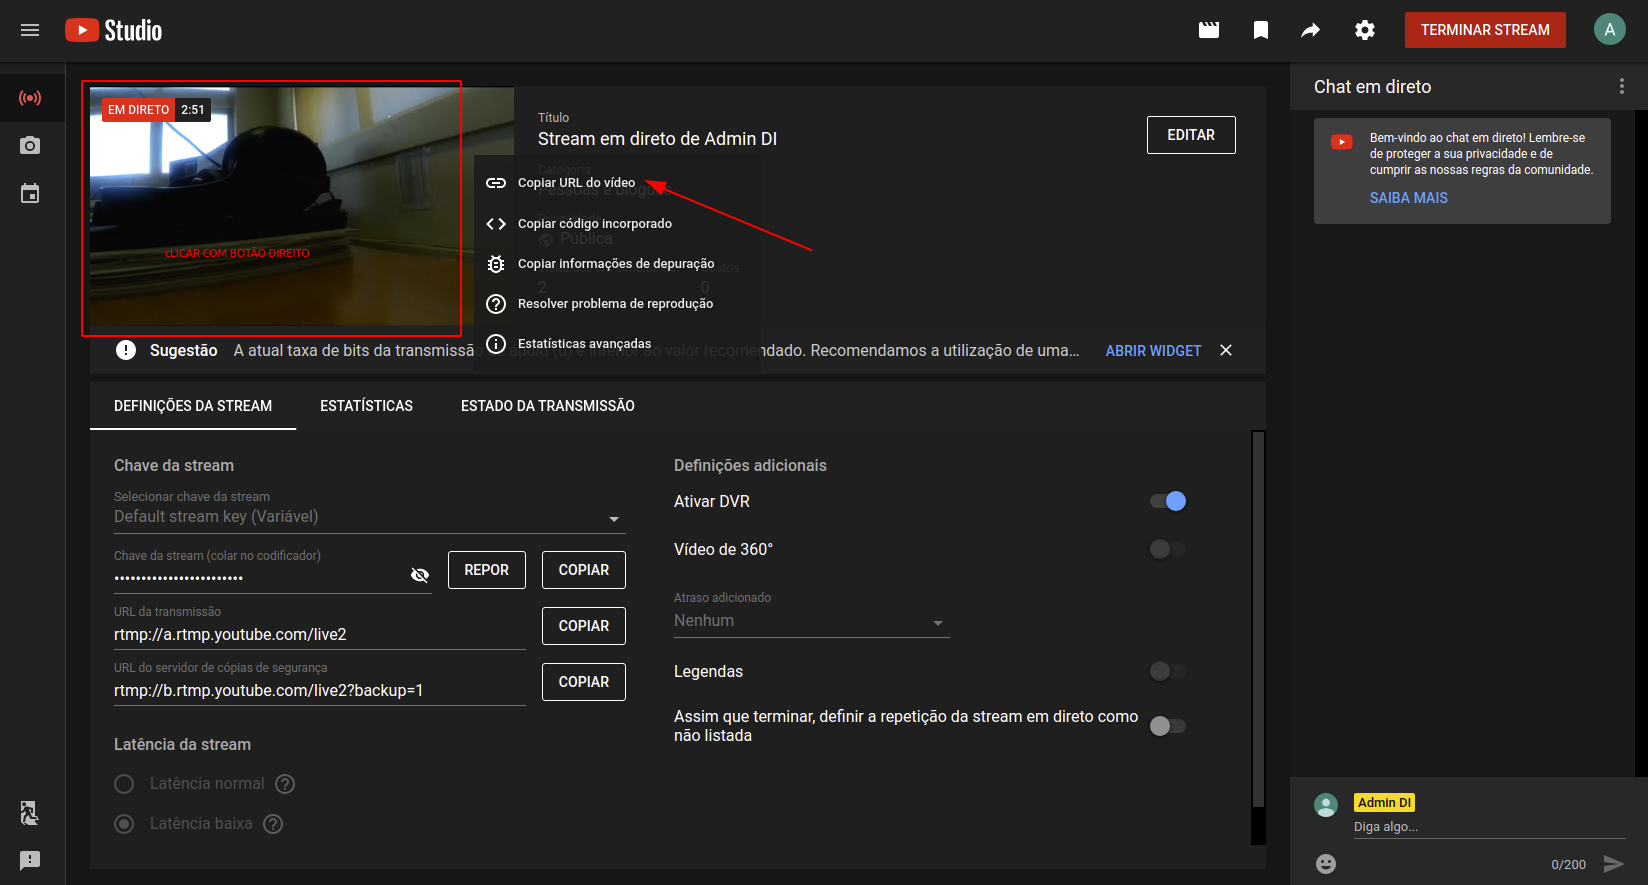
Task: Click the Sugestão warning icon
Action: pos(126,350)
